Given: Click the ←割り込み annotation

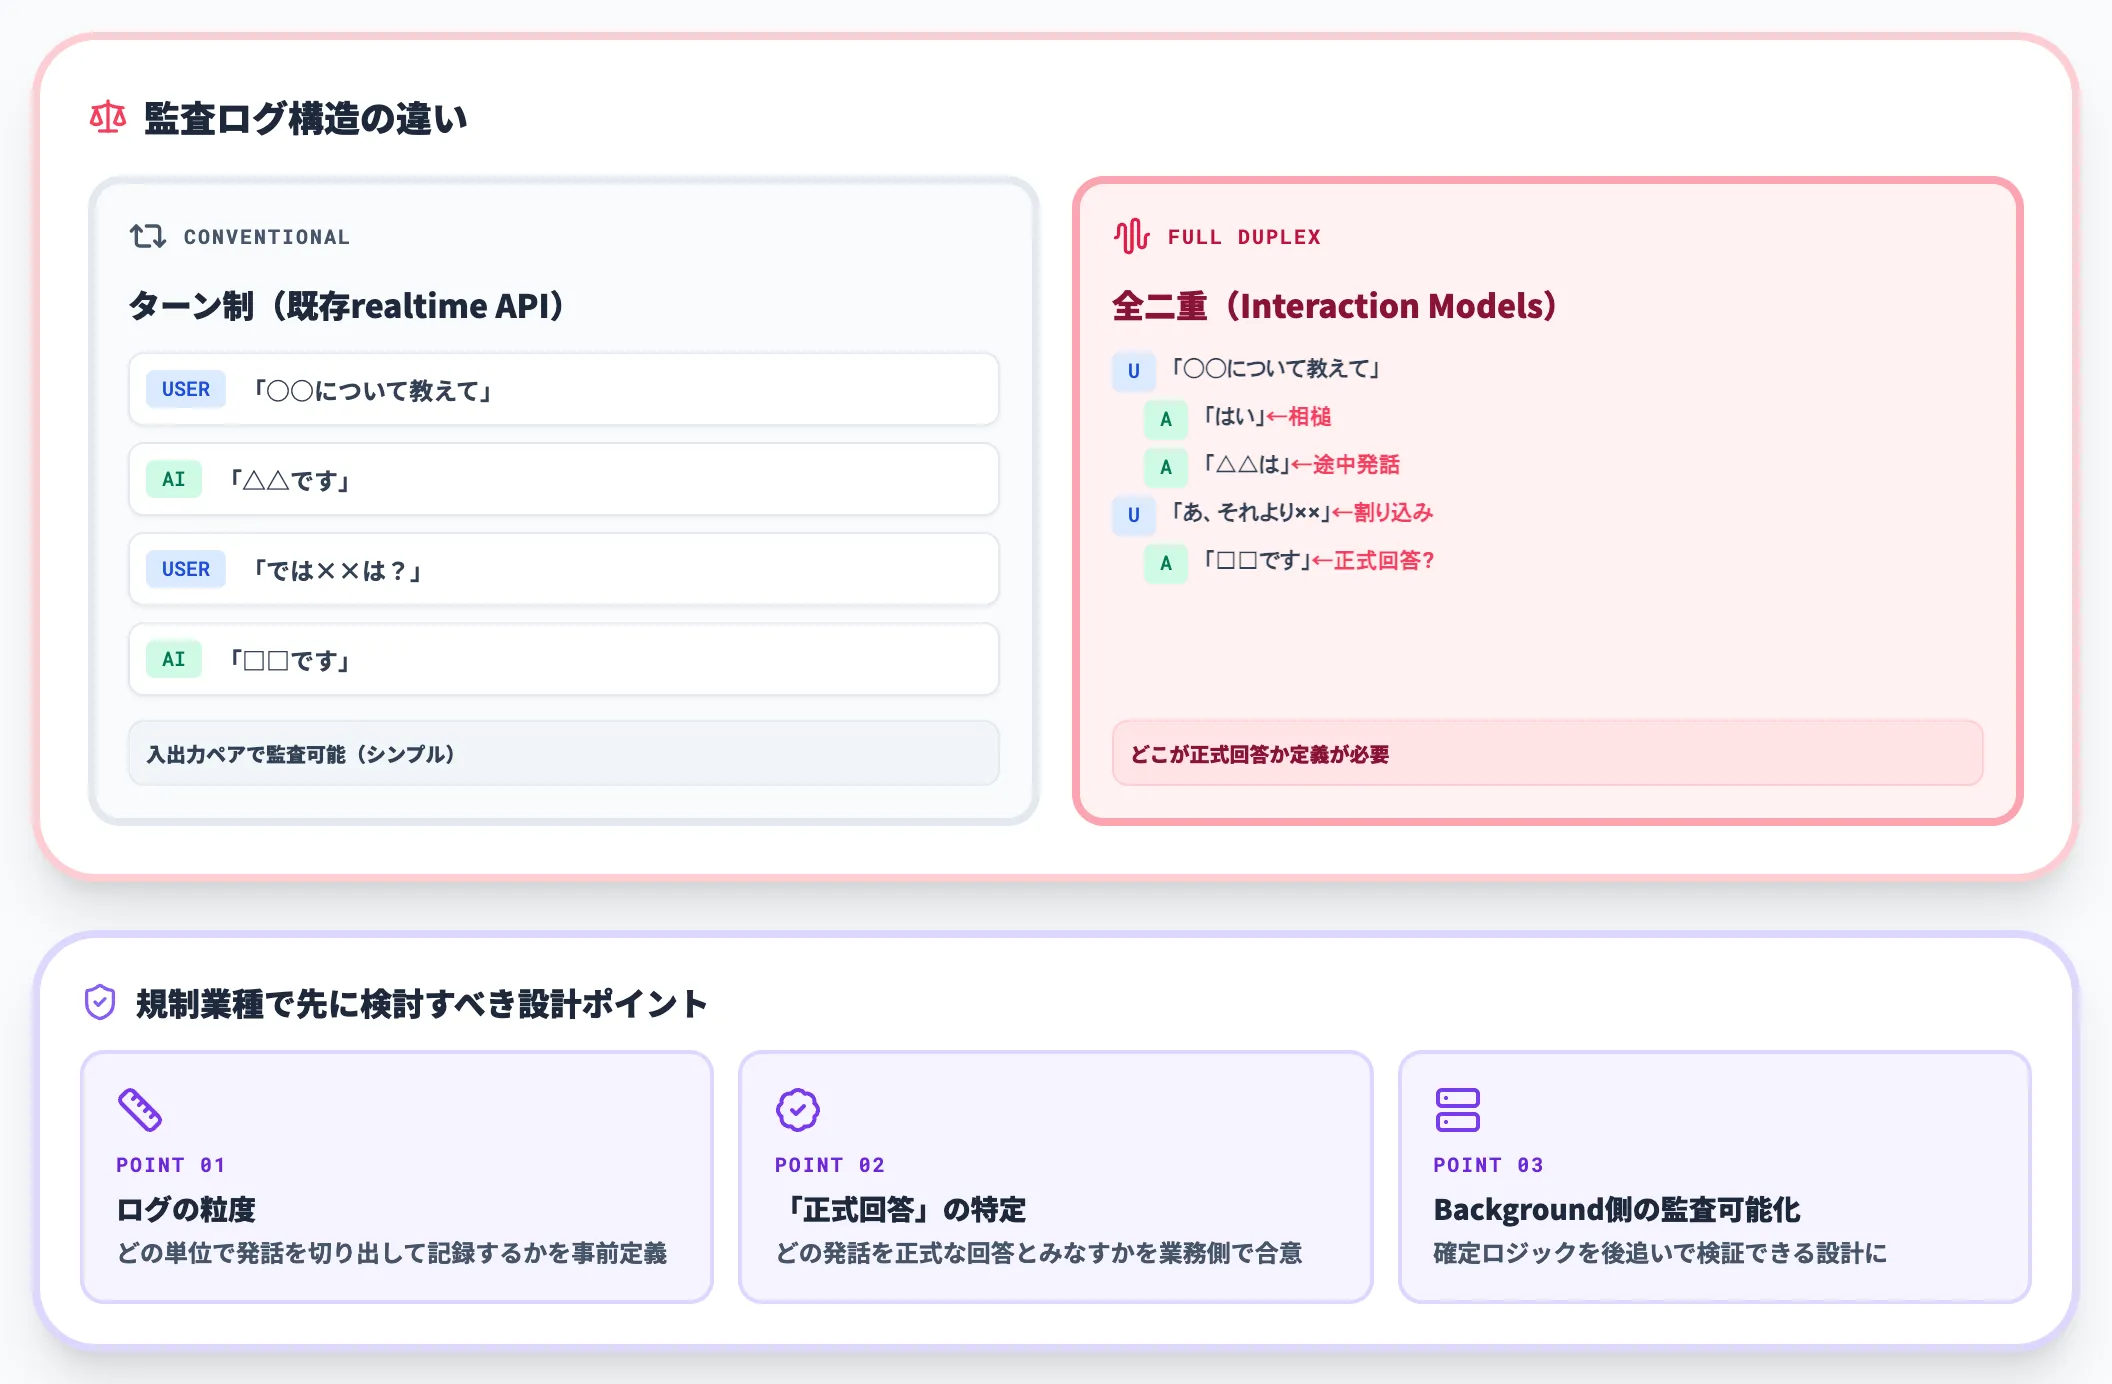Looking at the screenshot, I should (1382, 512).
